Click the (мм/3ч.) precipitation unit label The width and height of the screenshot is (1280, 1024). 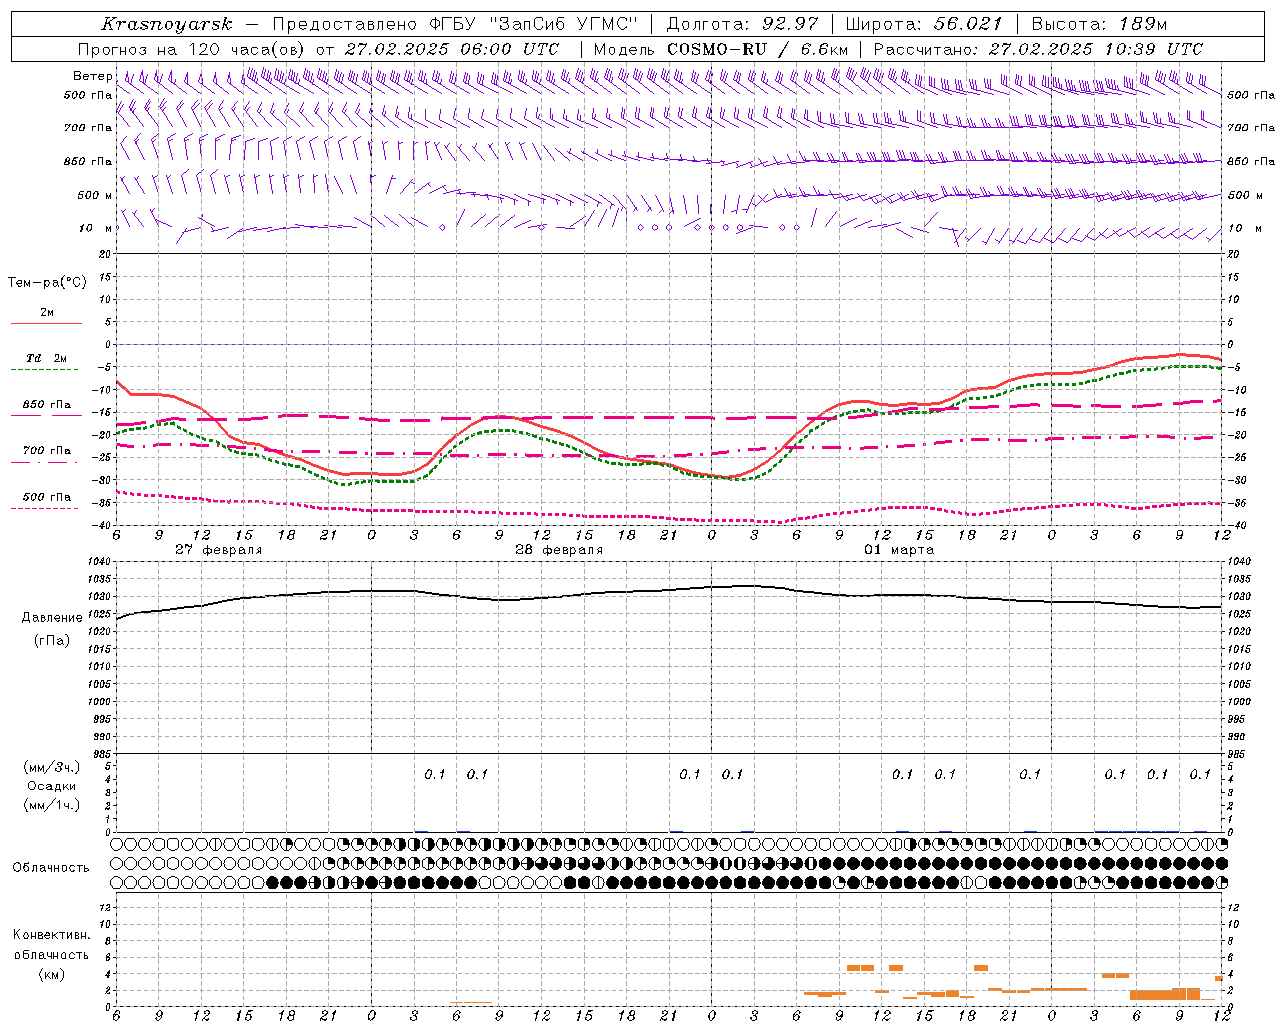point(52,767)
